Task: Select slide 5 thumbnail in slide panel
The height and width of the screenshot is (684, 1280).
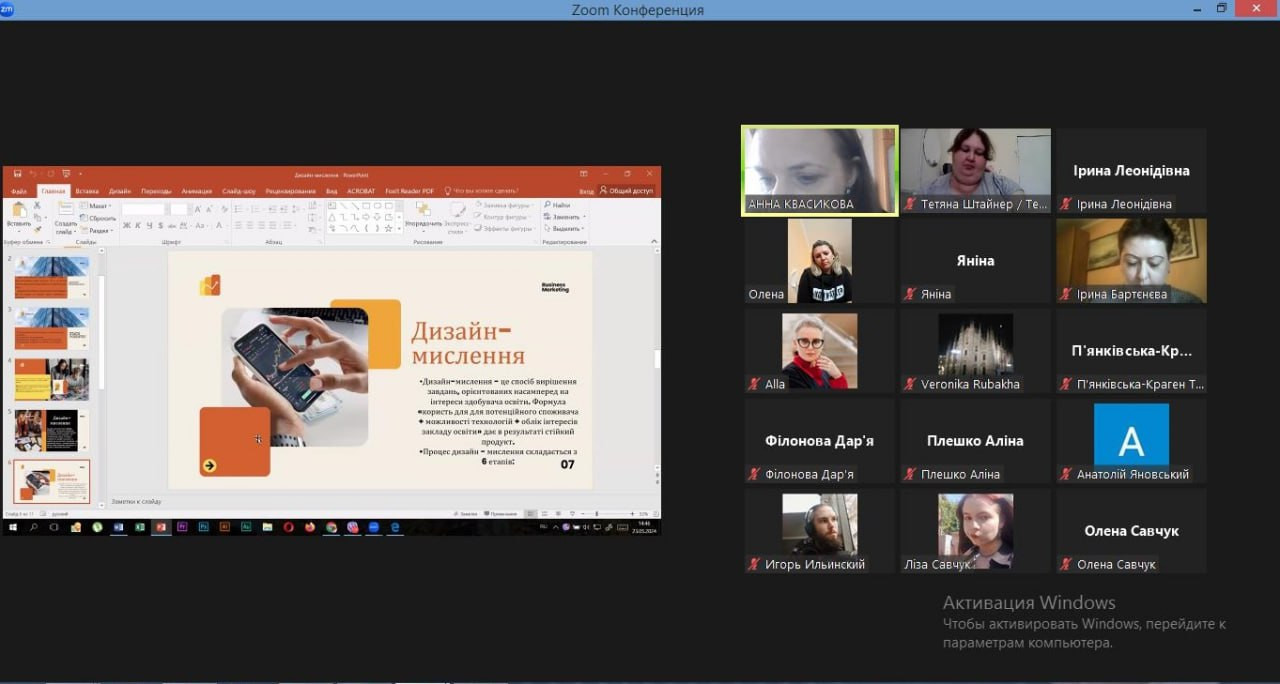Action: pyautogui.click(x=51, y=430)
